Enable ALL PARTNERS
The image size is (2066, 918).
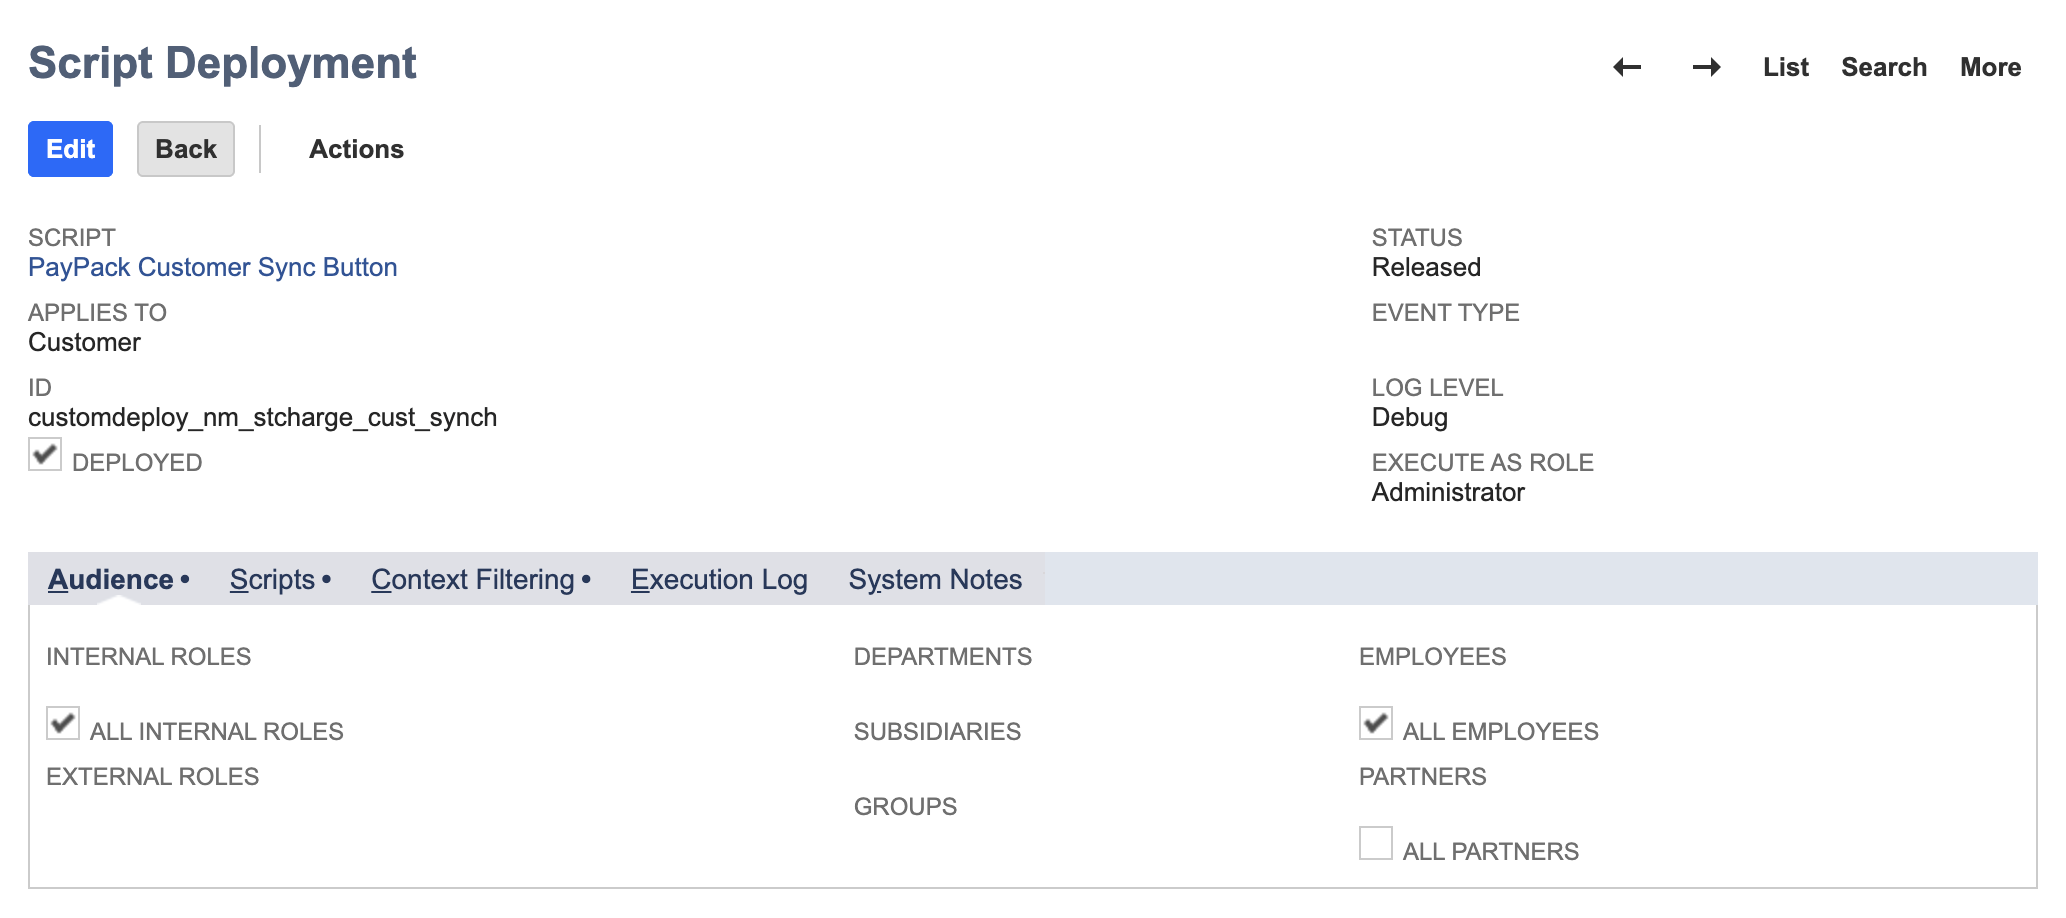click(1375, 844)
